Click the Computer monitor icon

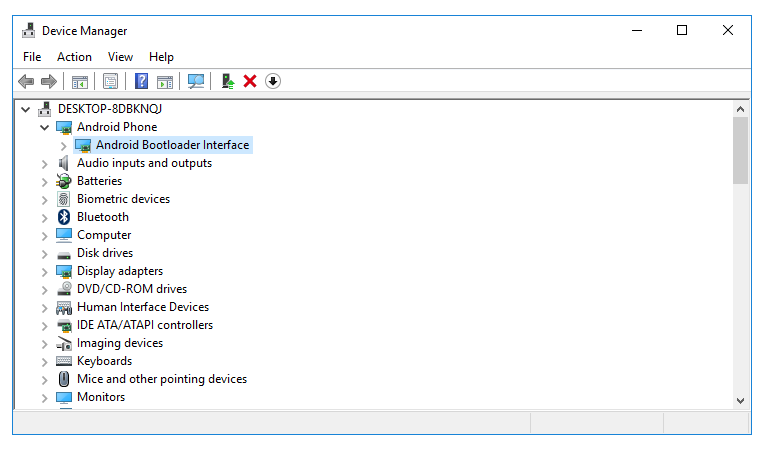tap(64, 235)
